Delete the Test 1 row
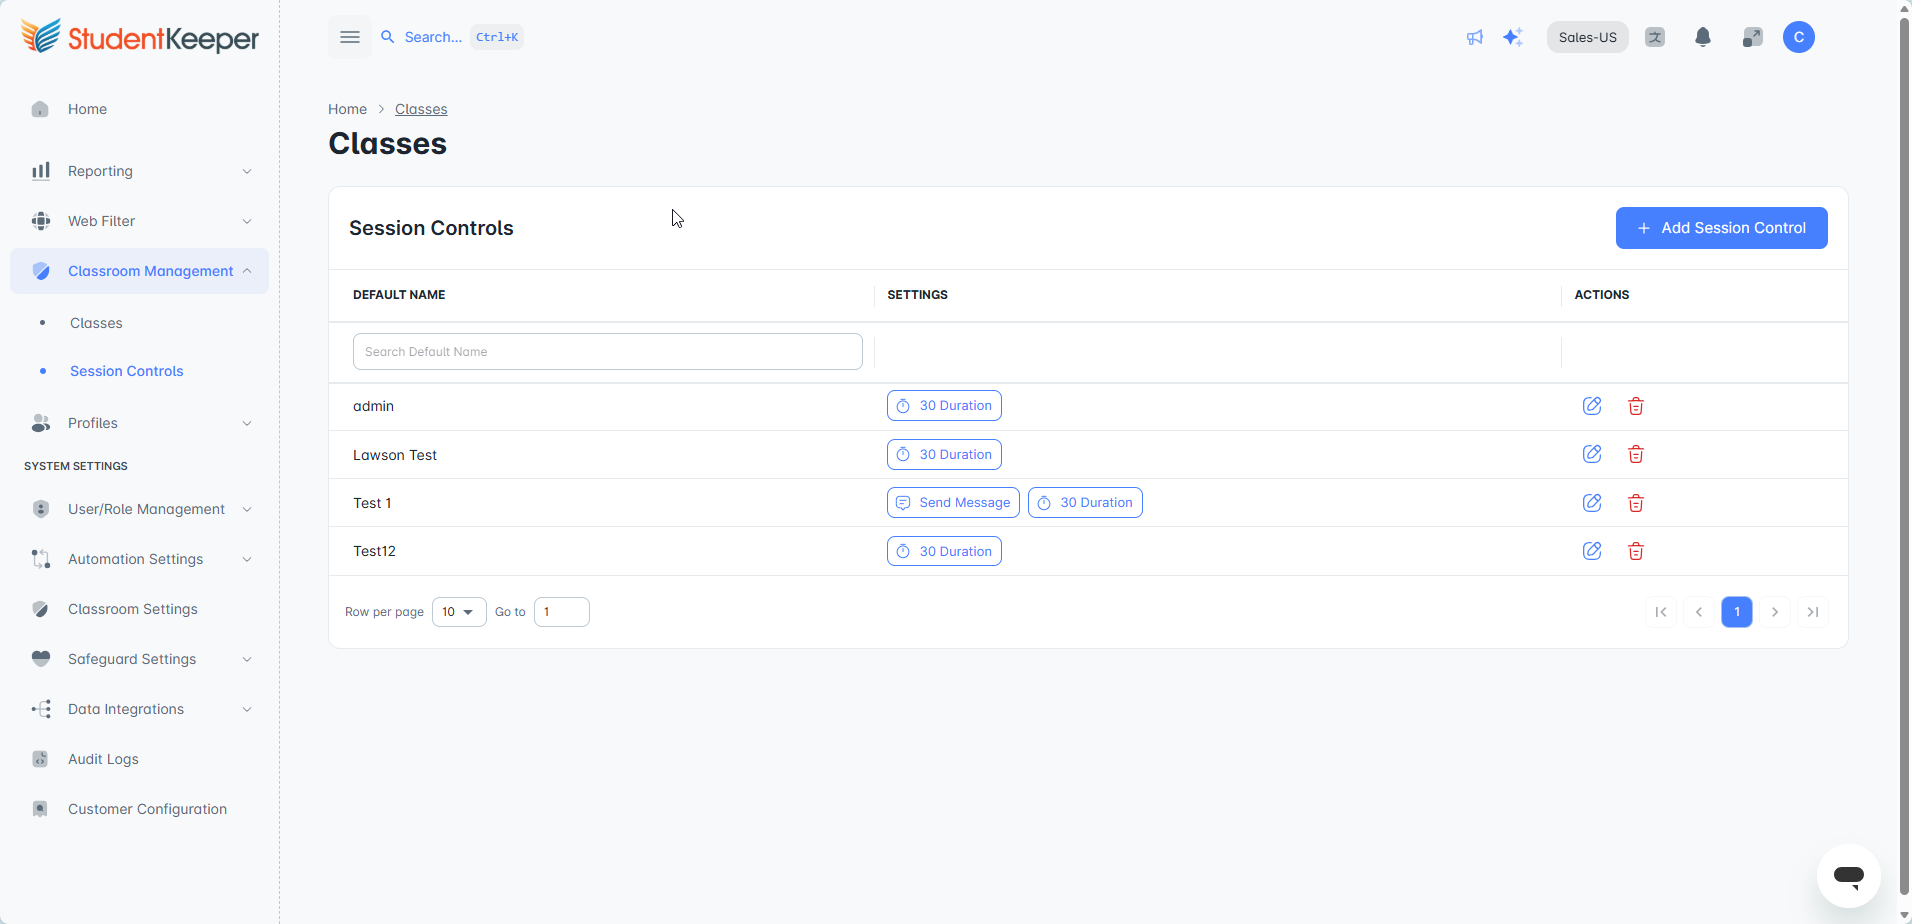This screenshot has height=924, width=1912. [1636, 503]
